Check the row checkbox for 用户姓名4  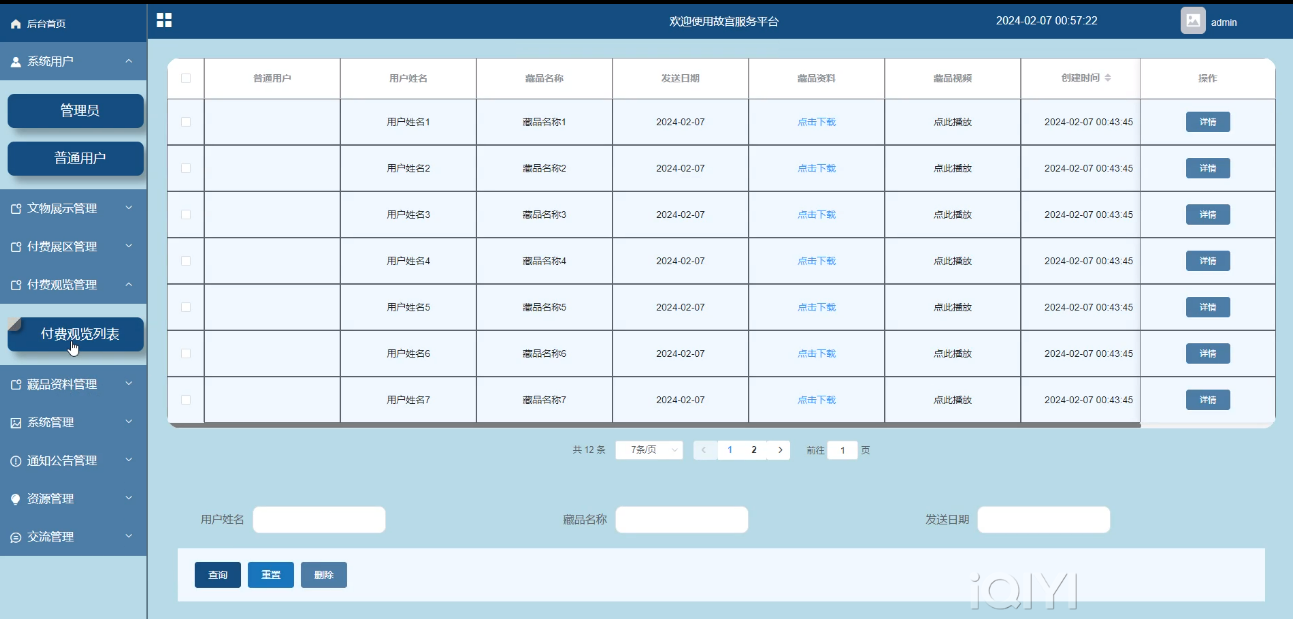coord(186,261)
